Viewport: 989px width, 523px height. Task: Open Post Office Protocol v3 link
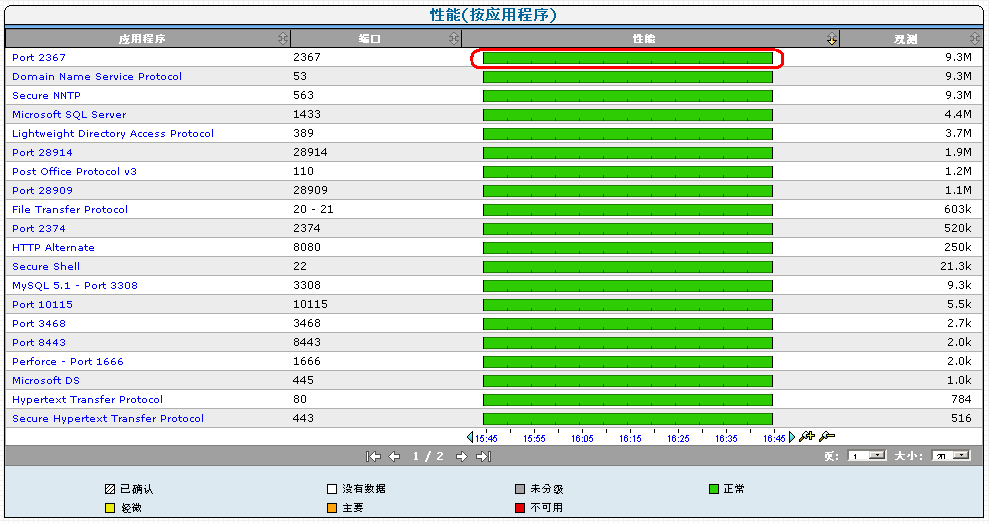pos(74,171)
